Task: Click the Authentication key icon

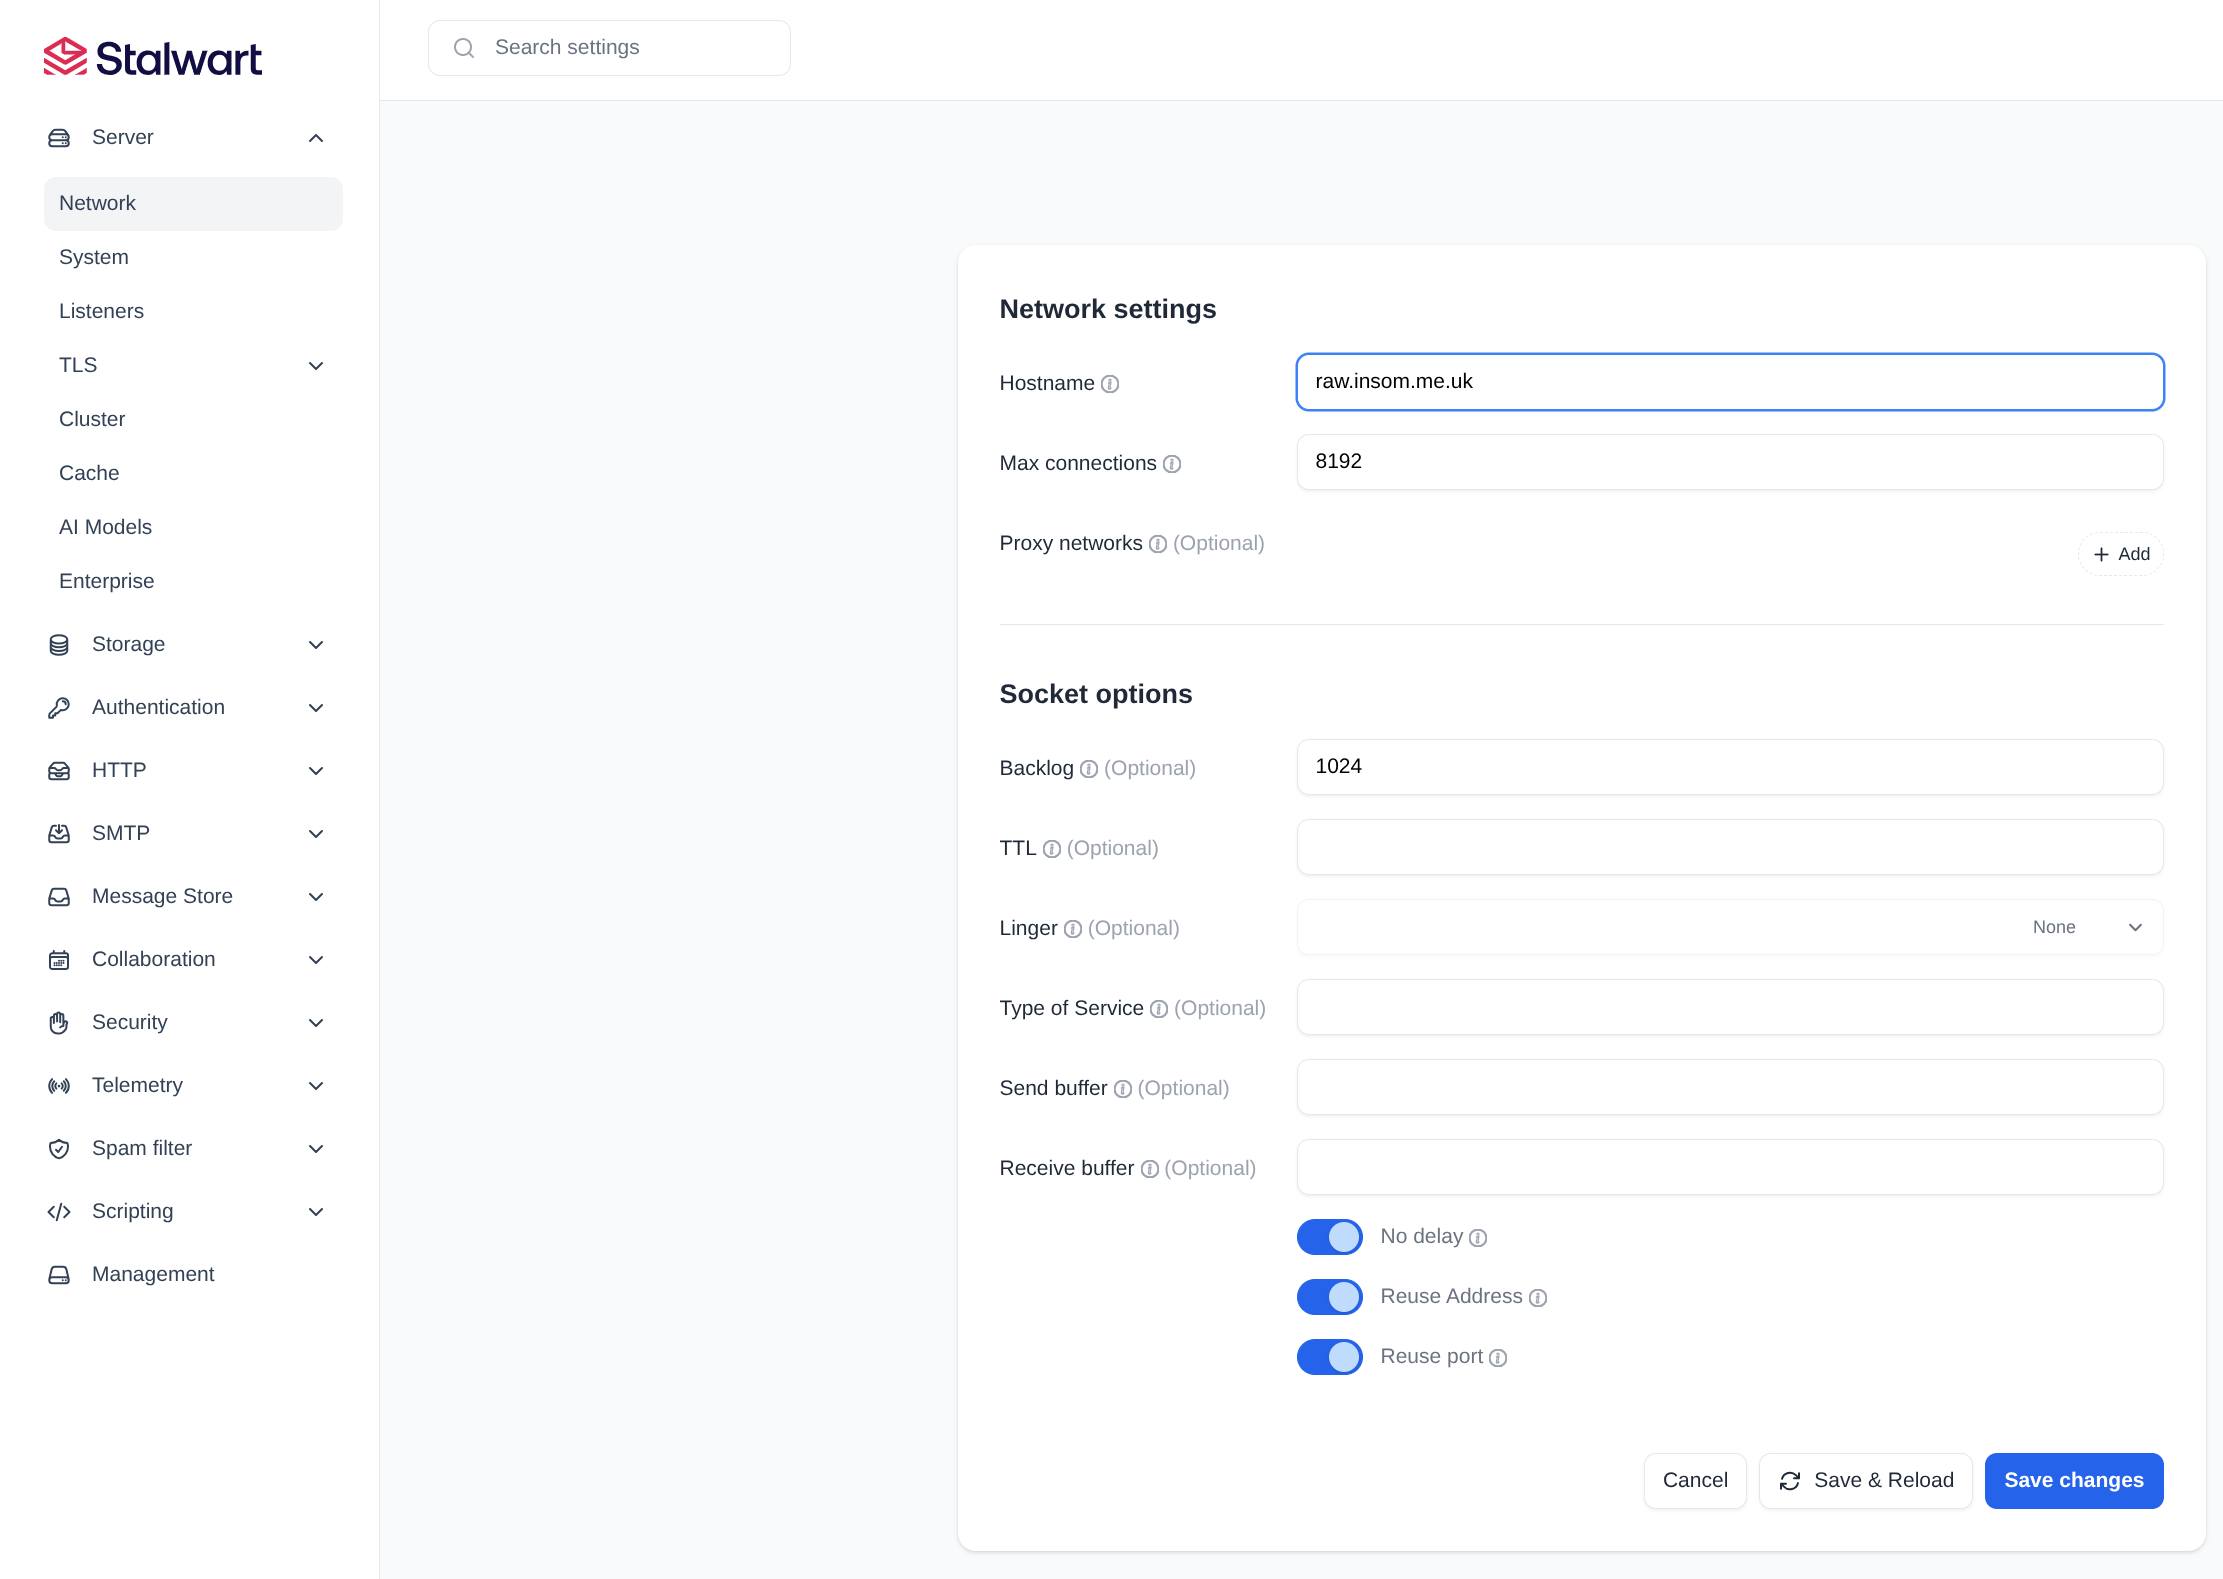Action: pos(60,707)
